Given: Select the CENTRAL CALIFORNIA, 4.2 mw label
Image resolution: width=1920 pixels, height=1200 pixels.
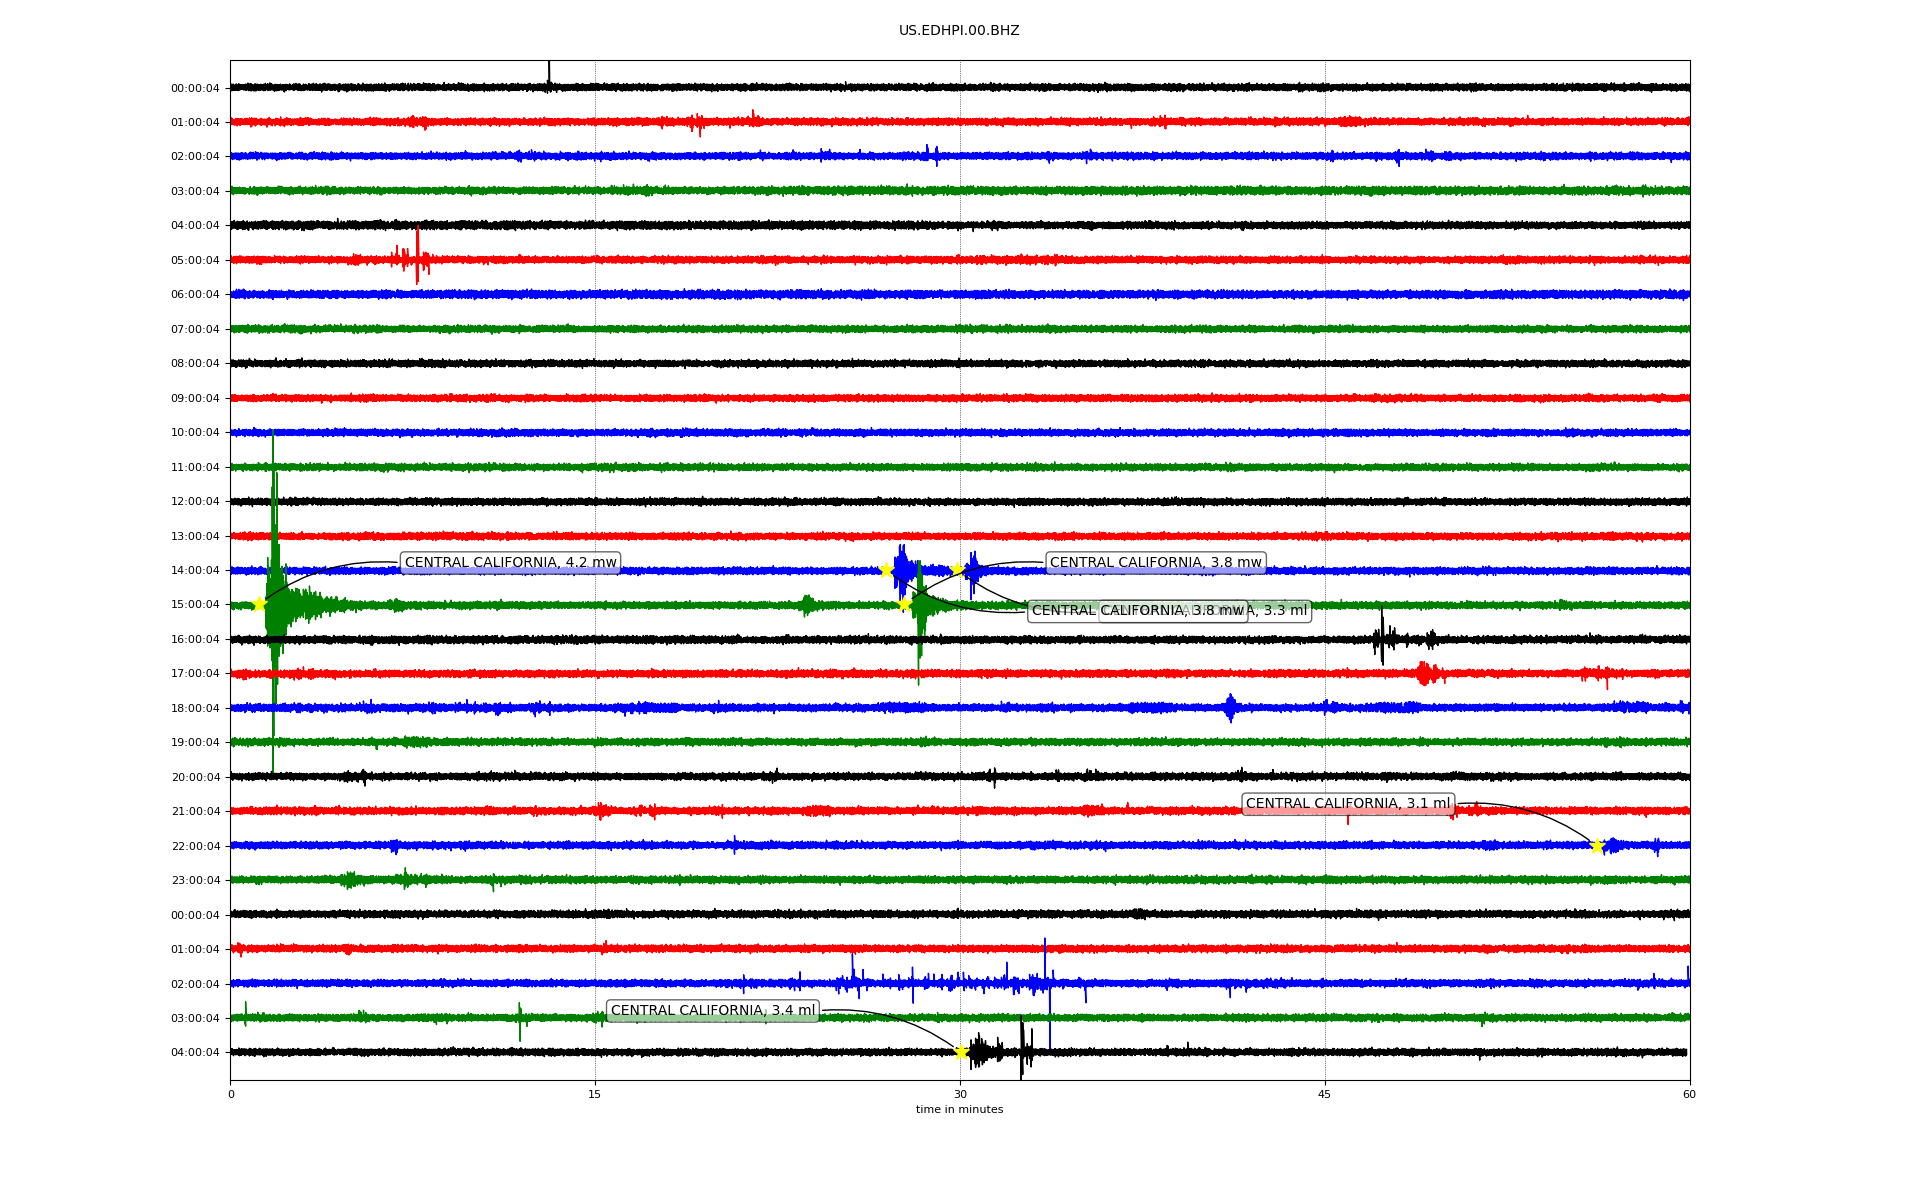Looking at the screenshot, I should click(510, 563).
